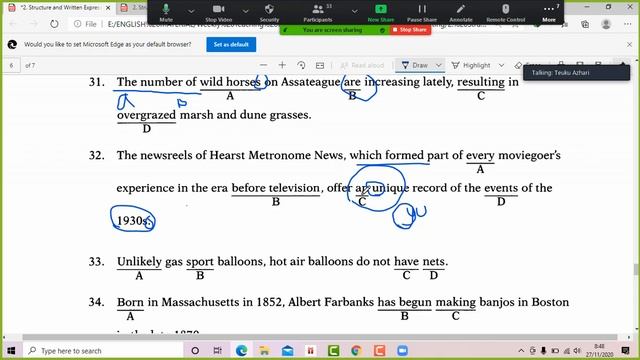Image resolution: width=640 pixels, height=360 pixels.
Task: Rotate the PDF page
Action: click(301, 65)
